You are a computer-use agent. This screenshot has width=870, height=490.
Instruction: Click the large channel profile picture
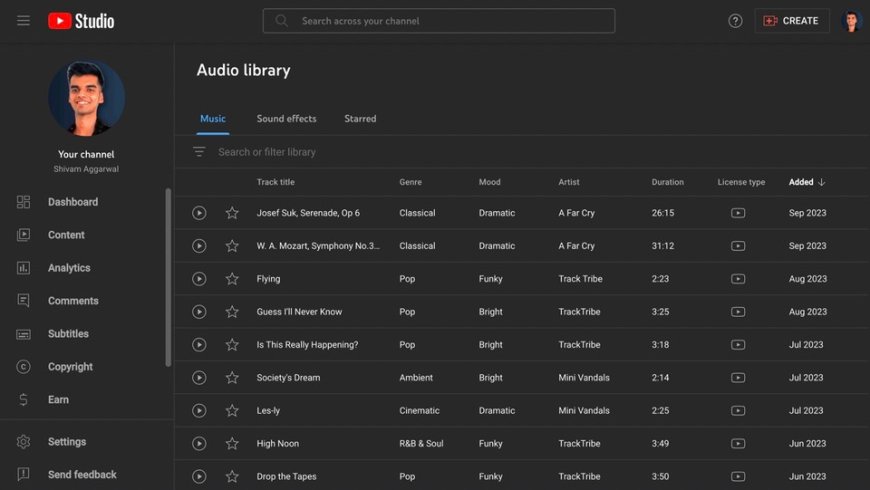pos(86,98)
